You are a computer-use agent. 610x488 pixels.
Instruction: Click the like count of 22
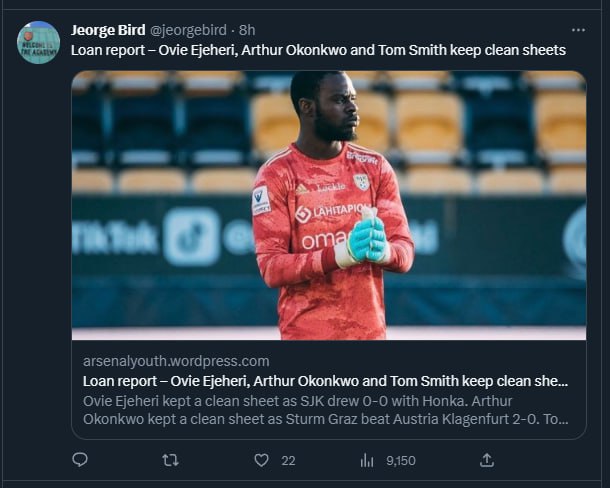click(x=288, y=460)
